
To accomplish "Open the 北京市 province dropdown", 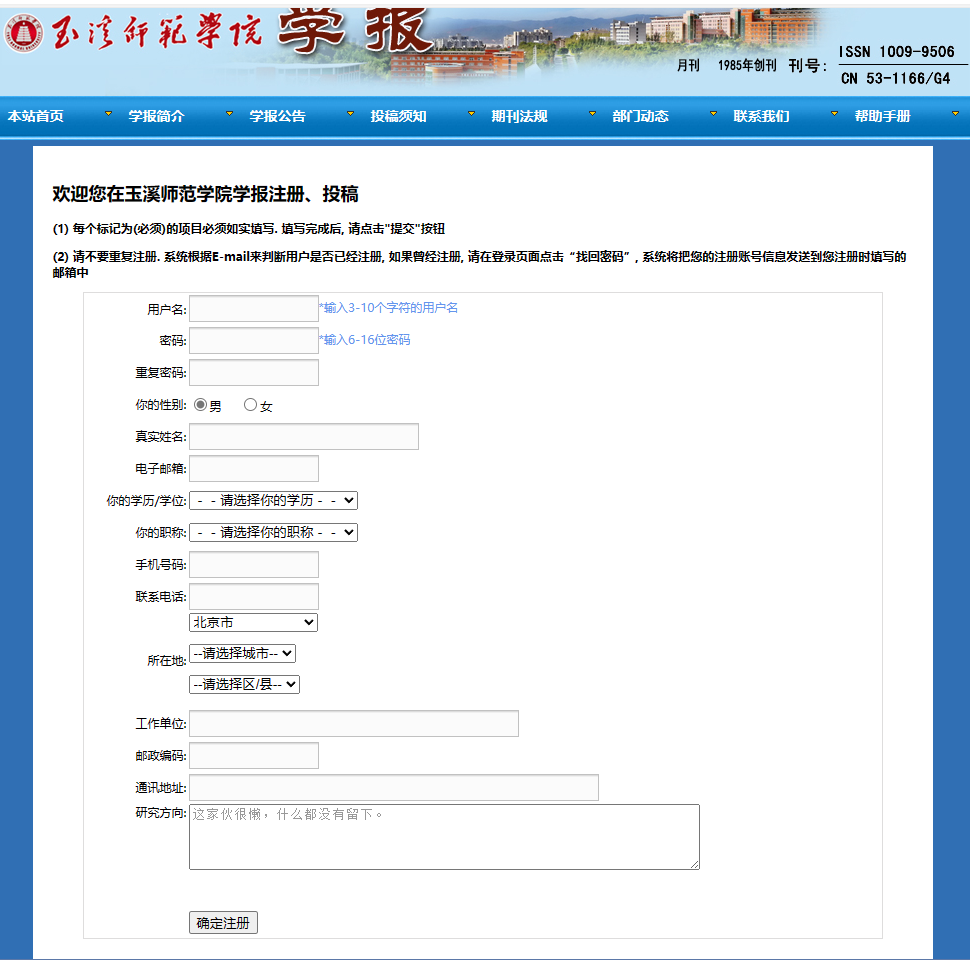I will point(252,621).
